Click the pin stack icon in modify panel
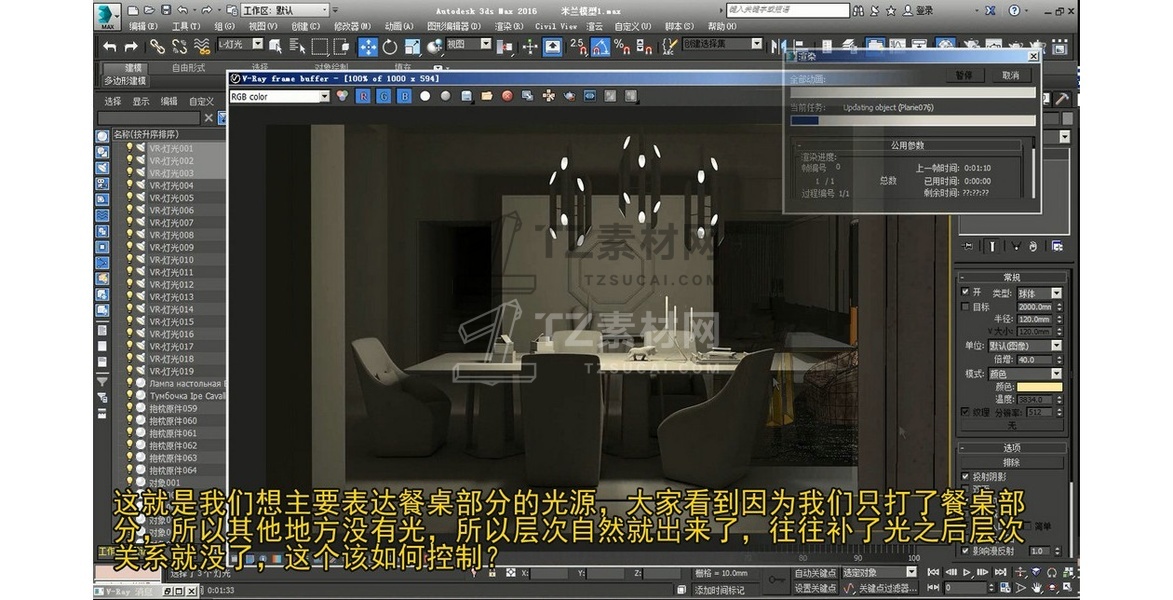The height and width of the screenshot is (600, 1173). tap(967, 245)
